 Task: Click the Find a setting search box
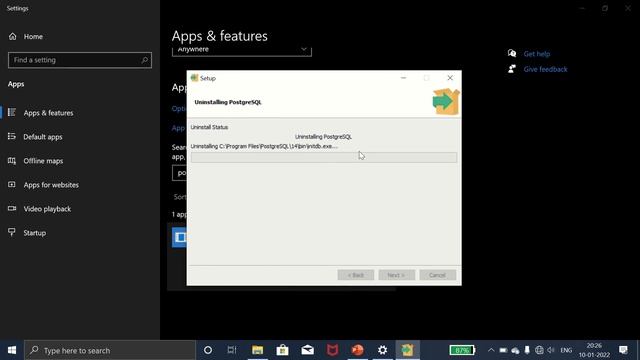(80, 60)
